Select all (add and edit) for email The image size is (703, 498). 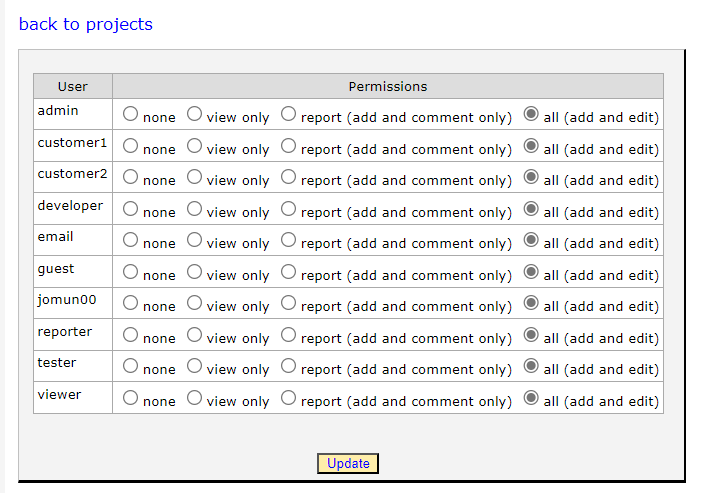point(531,240)
